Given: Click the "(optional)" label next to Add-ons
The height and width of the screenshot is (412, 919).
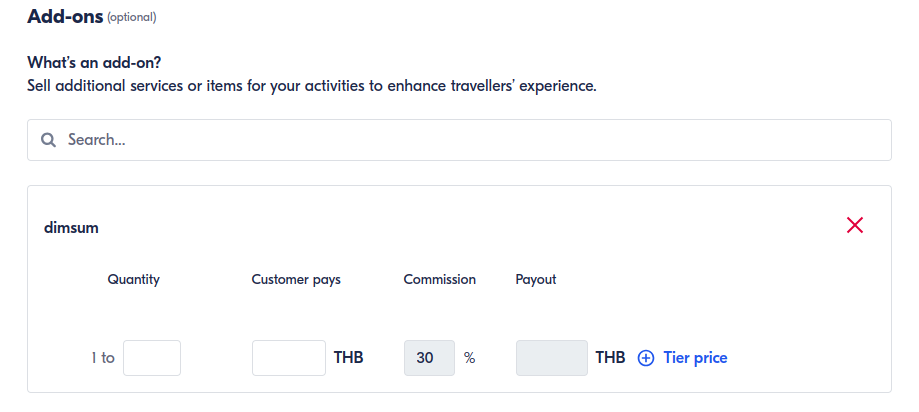Looking at the screenshot, I should point(132,17).
